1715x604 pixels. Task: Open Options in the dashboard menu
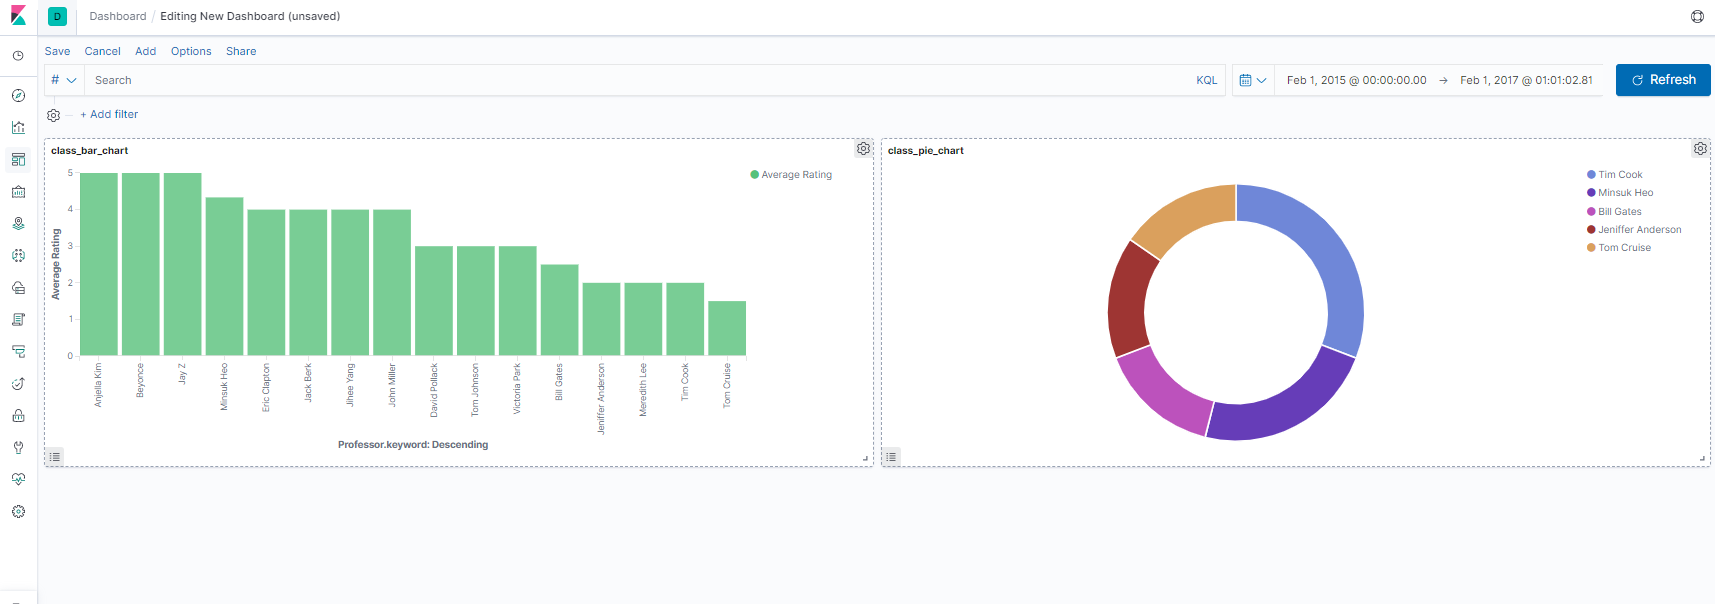point(191,51)
